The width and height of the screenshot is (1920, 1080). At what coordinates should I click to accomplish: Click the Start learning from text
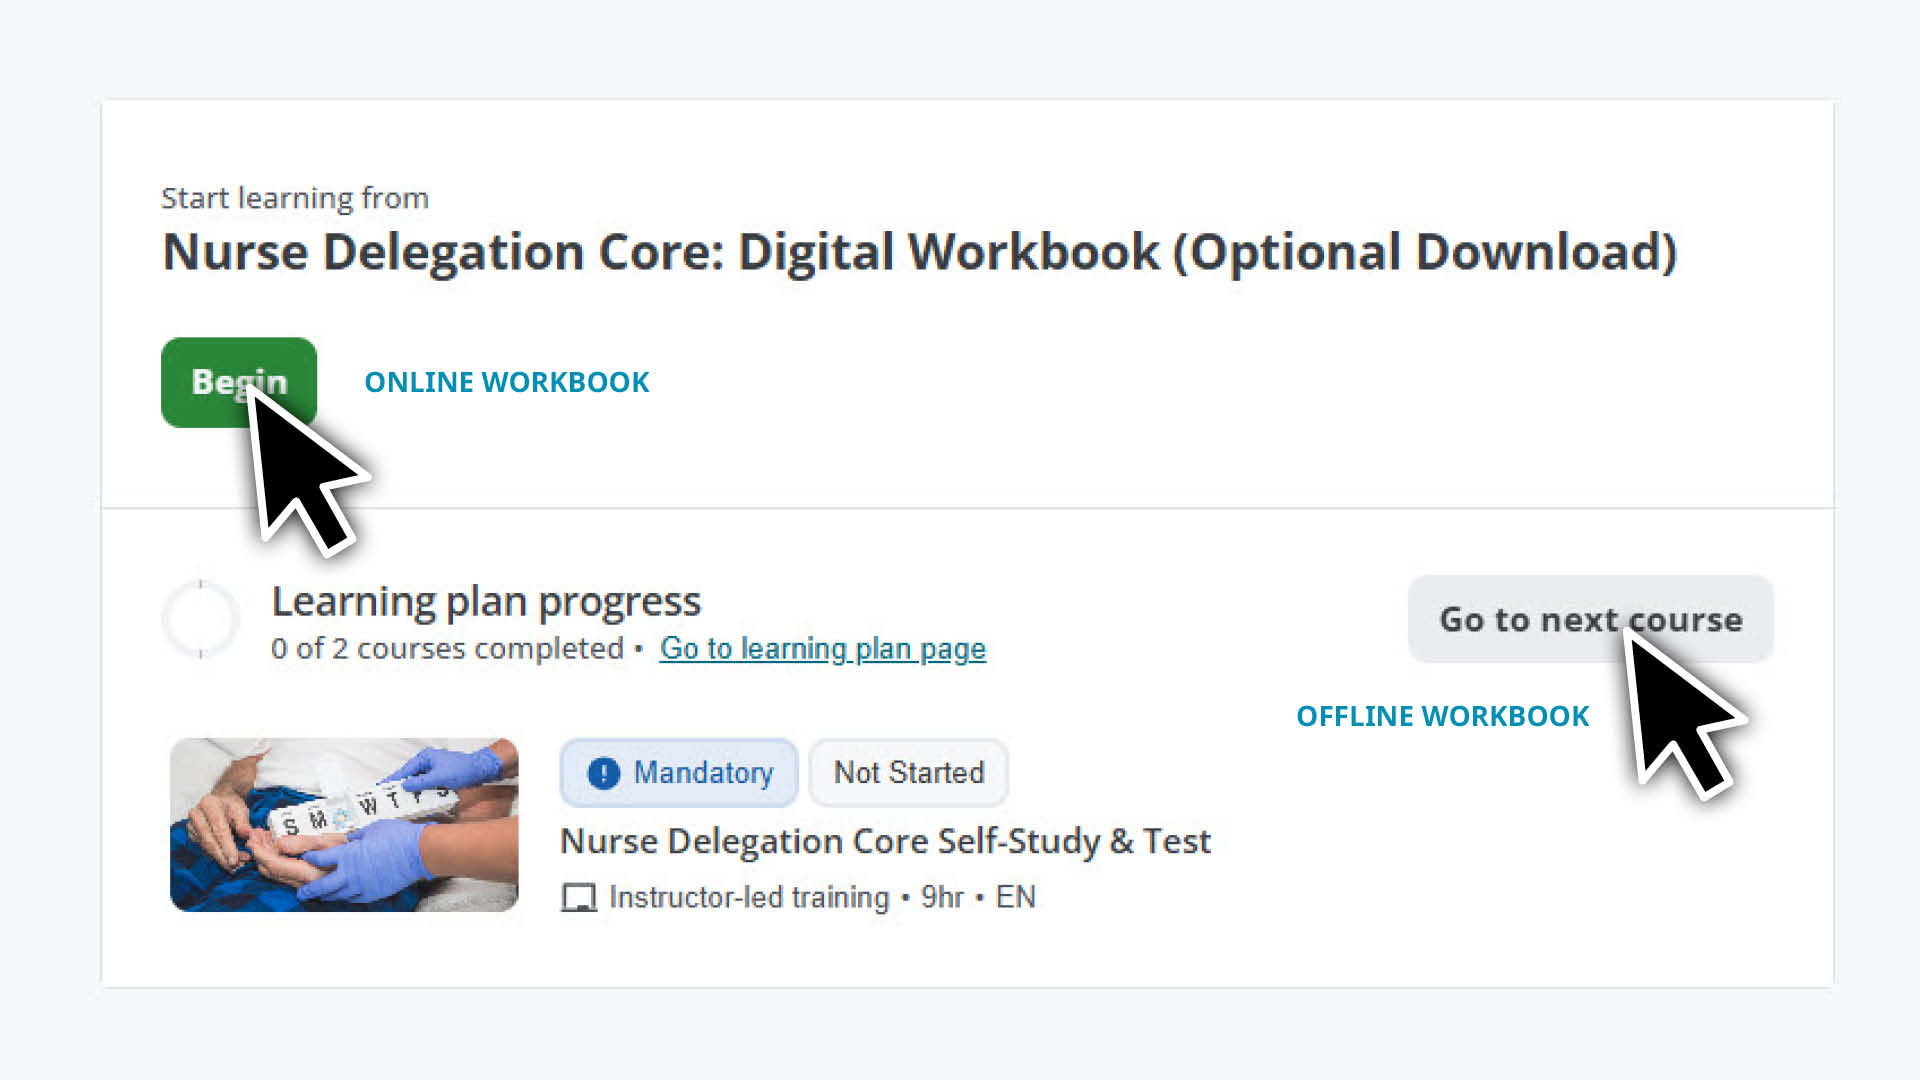pyautogui.click(x=295, y=197)
